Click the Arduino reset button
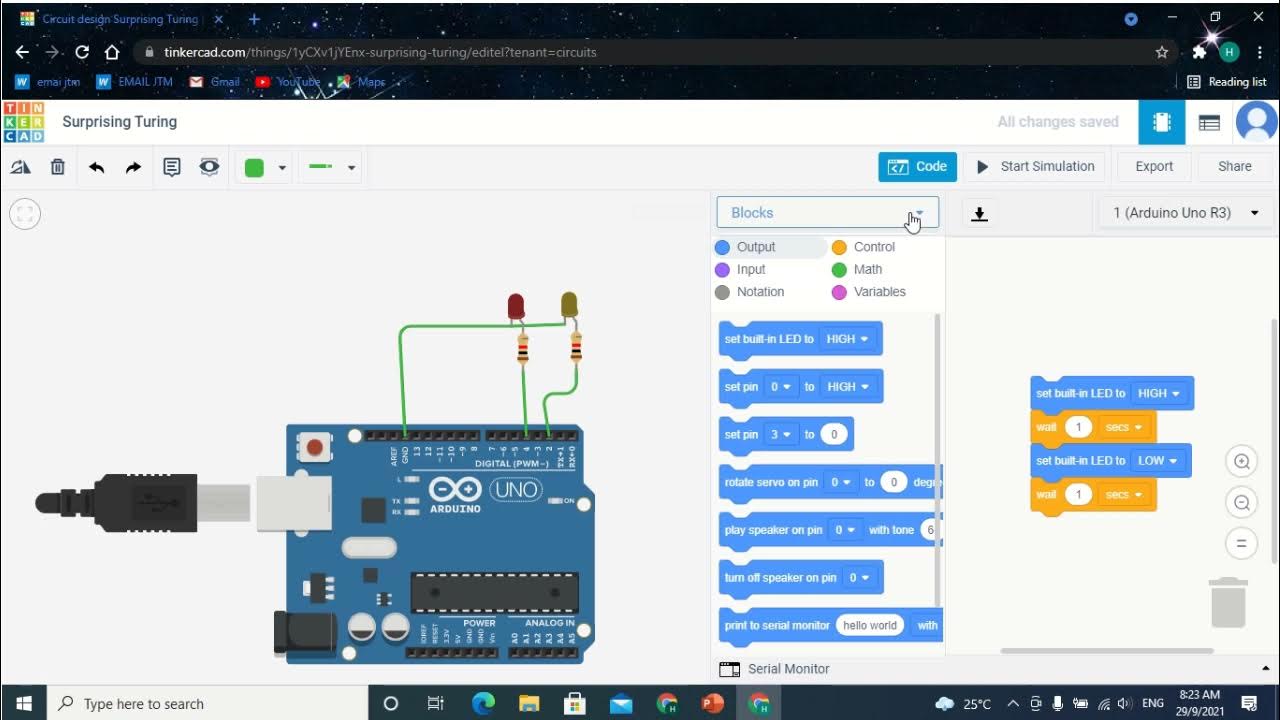Image resolution: width=1280 pixels, height=720 pixels. pyautogui.click(x=315, y=448)
